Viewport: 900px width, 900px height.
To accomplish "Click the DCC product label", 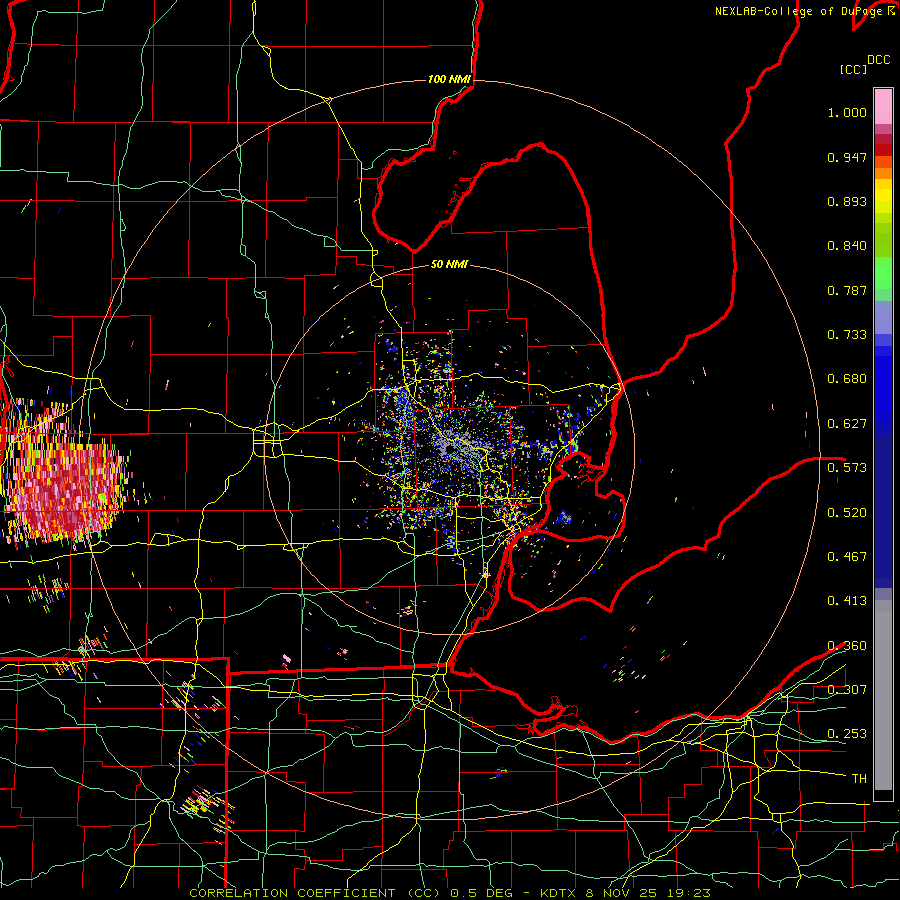I will [879, 60].
